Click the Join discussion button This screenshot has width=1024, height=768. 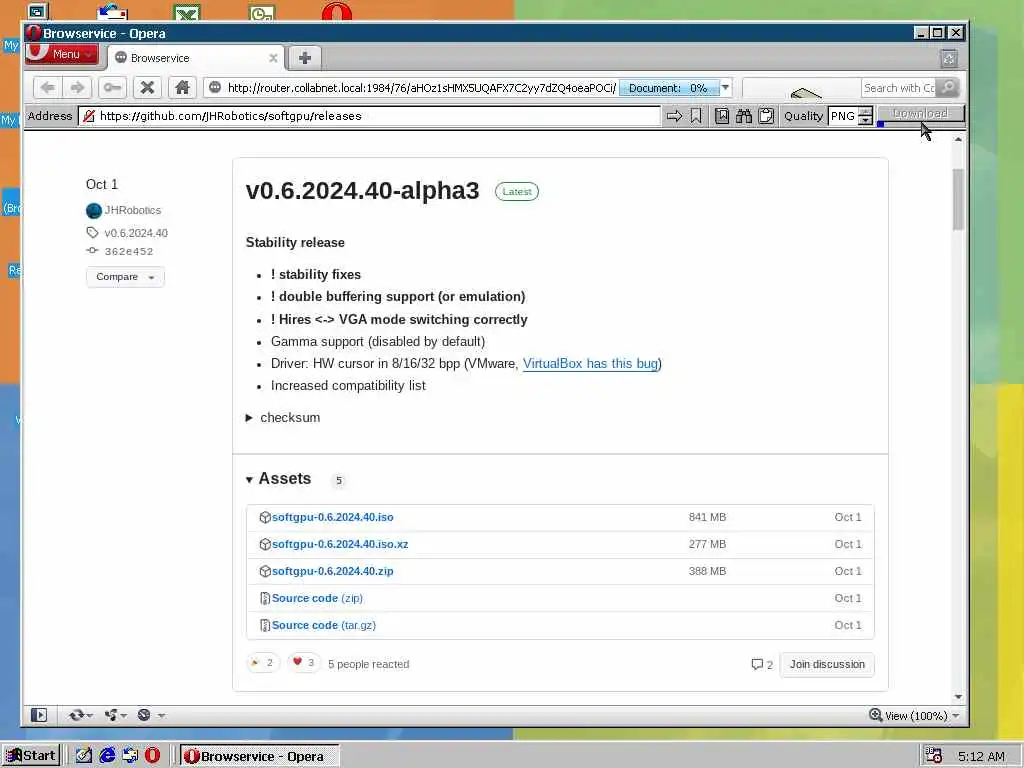pos(827,664)
